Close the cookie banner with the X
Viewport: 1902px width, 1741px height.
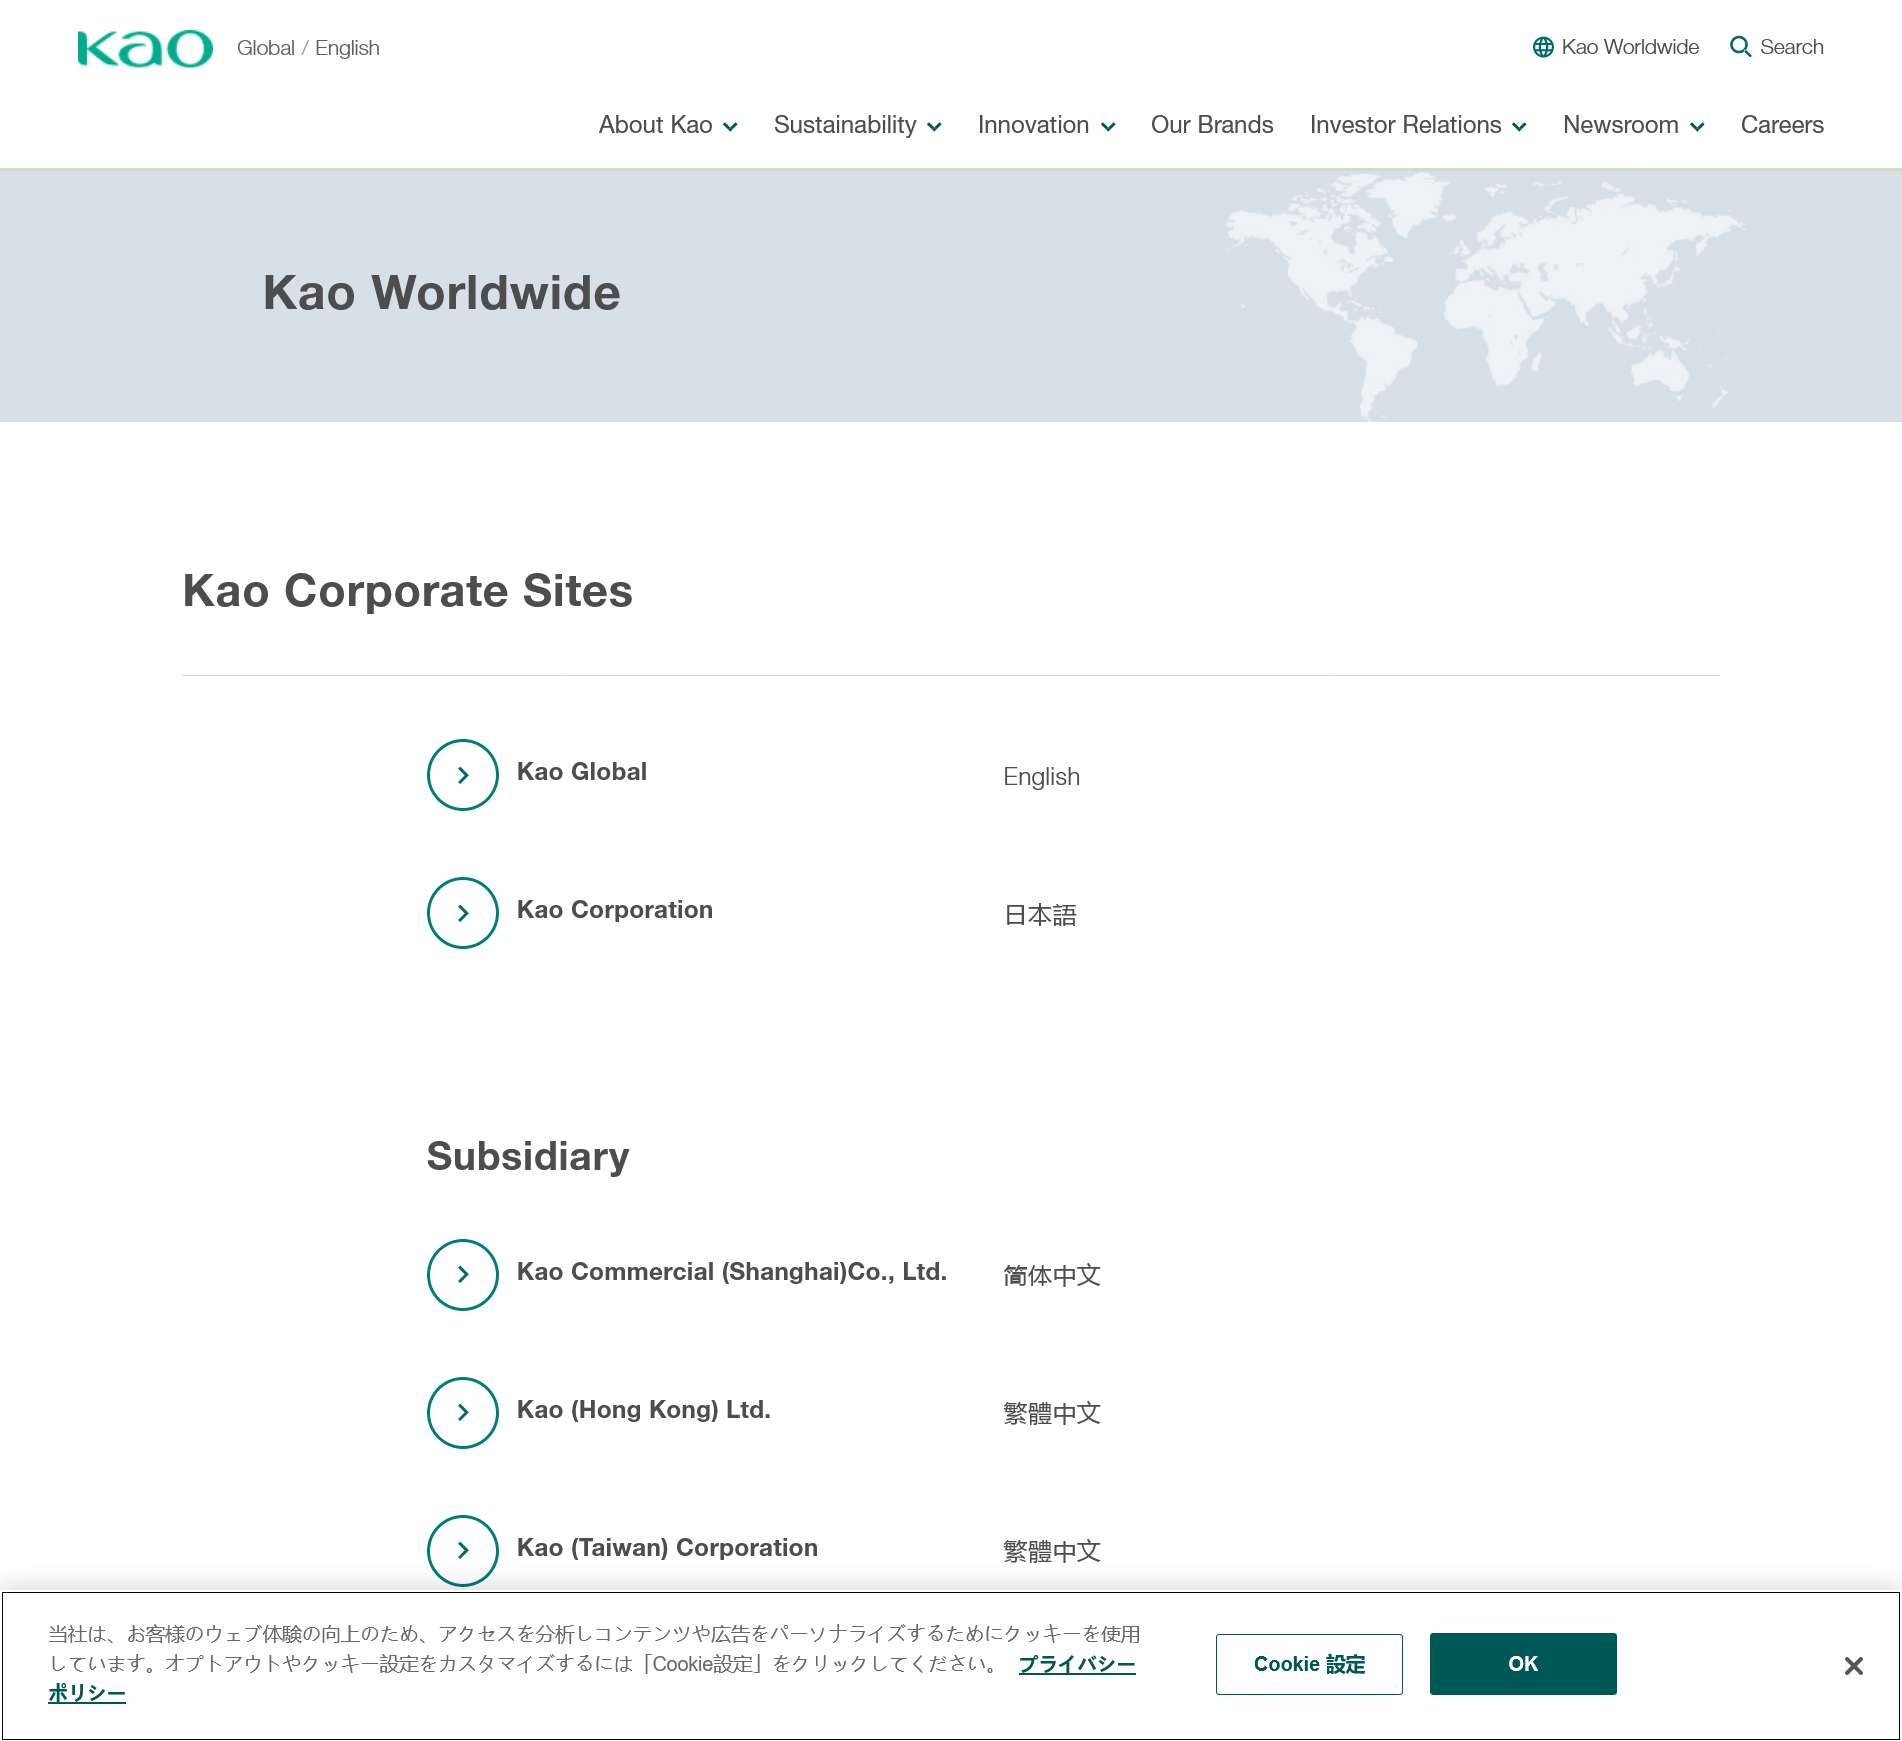click(x=1853, y=1666)
